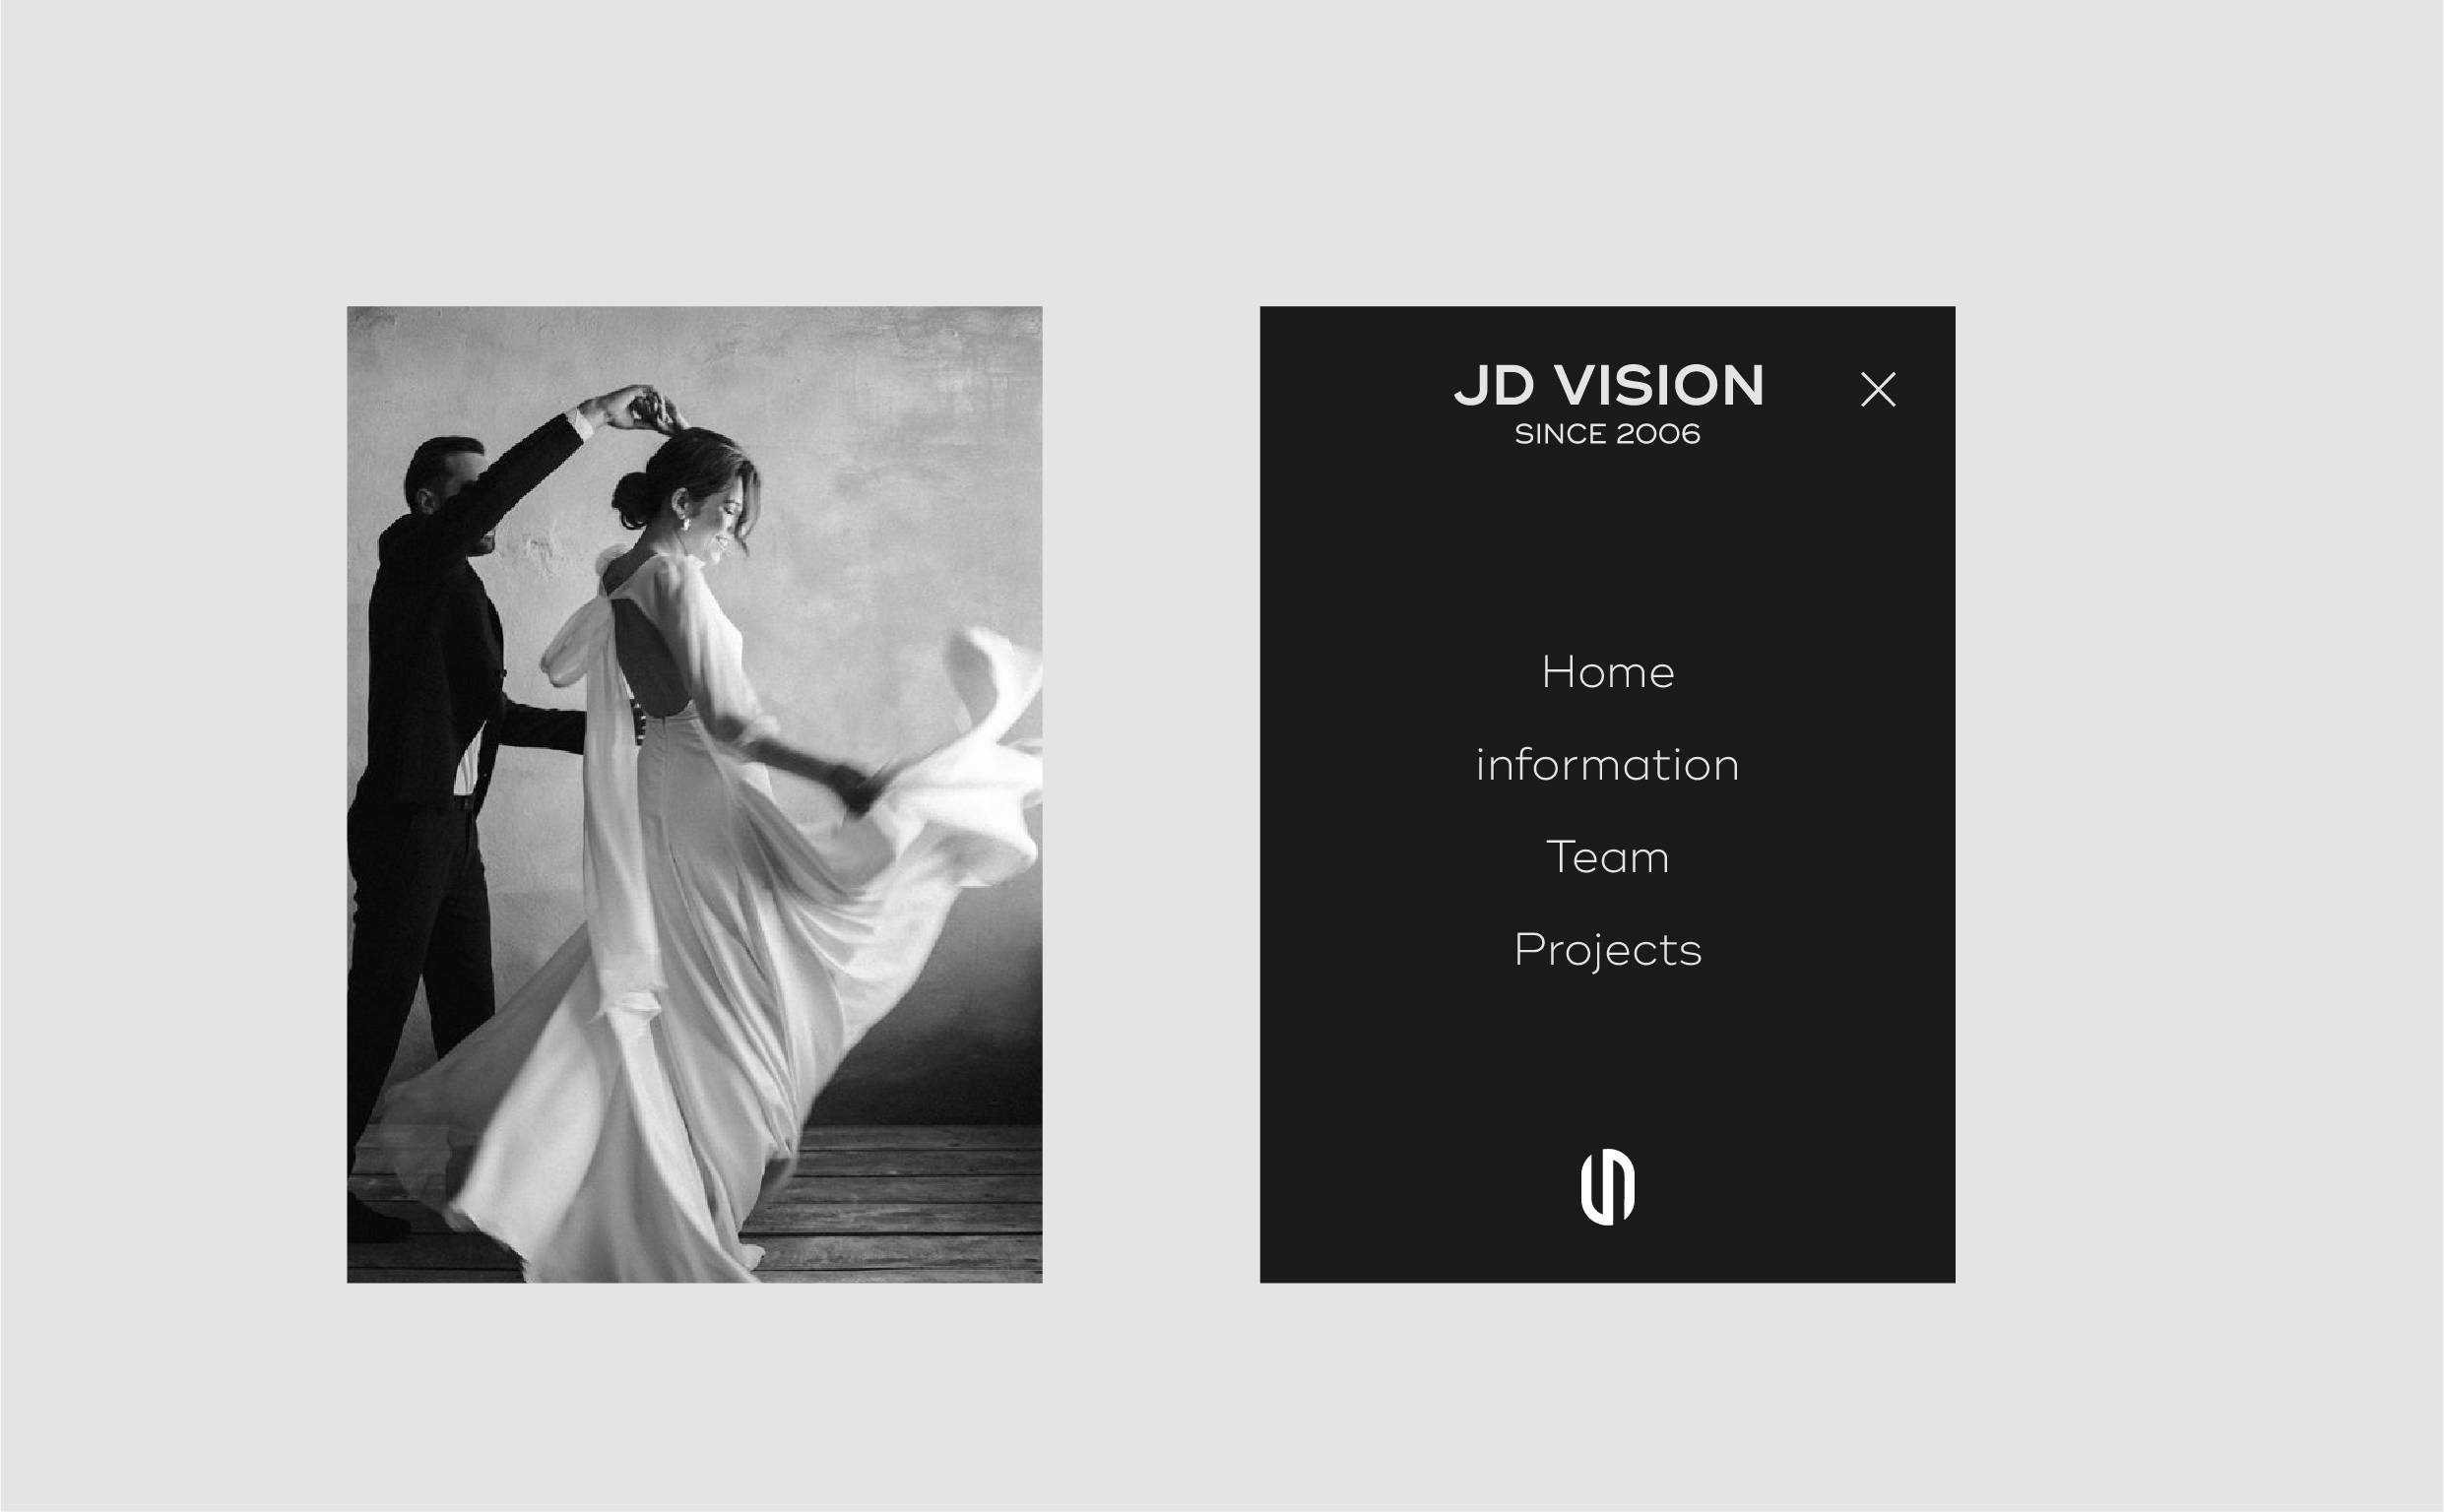Click the gray canvas between both panels

click(x=1151, y=794)
